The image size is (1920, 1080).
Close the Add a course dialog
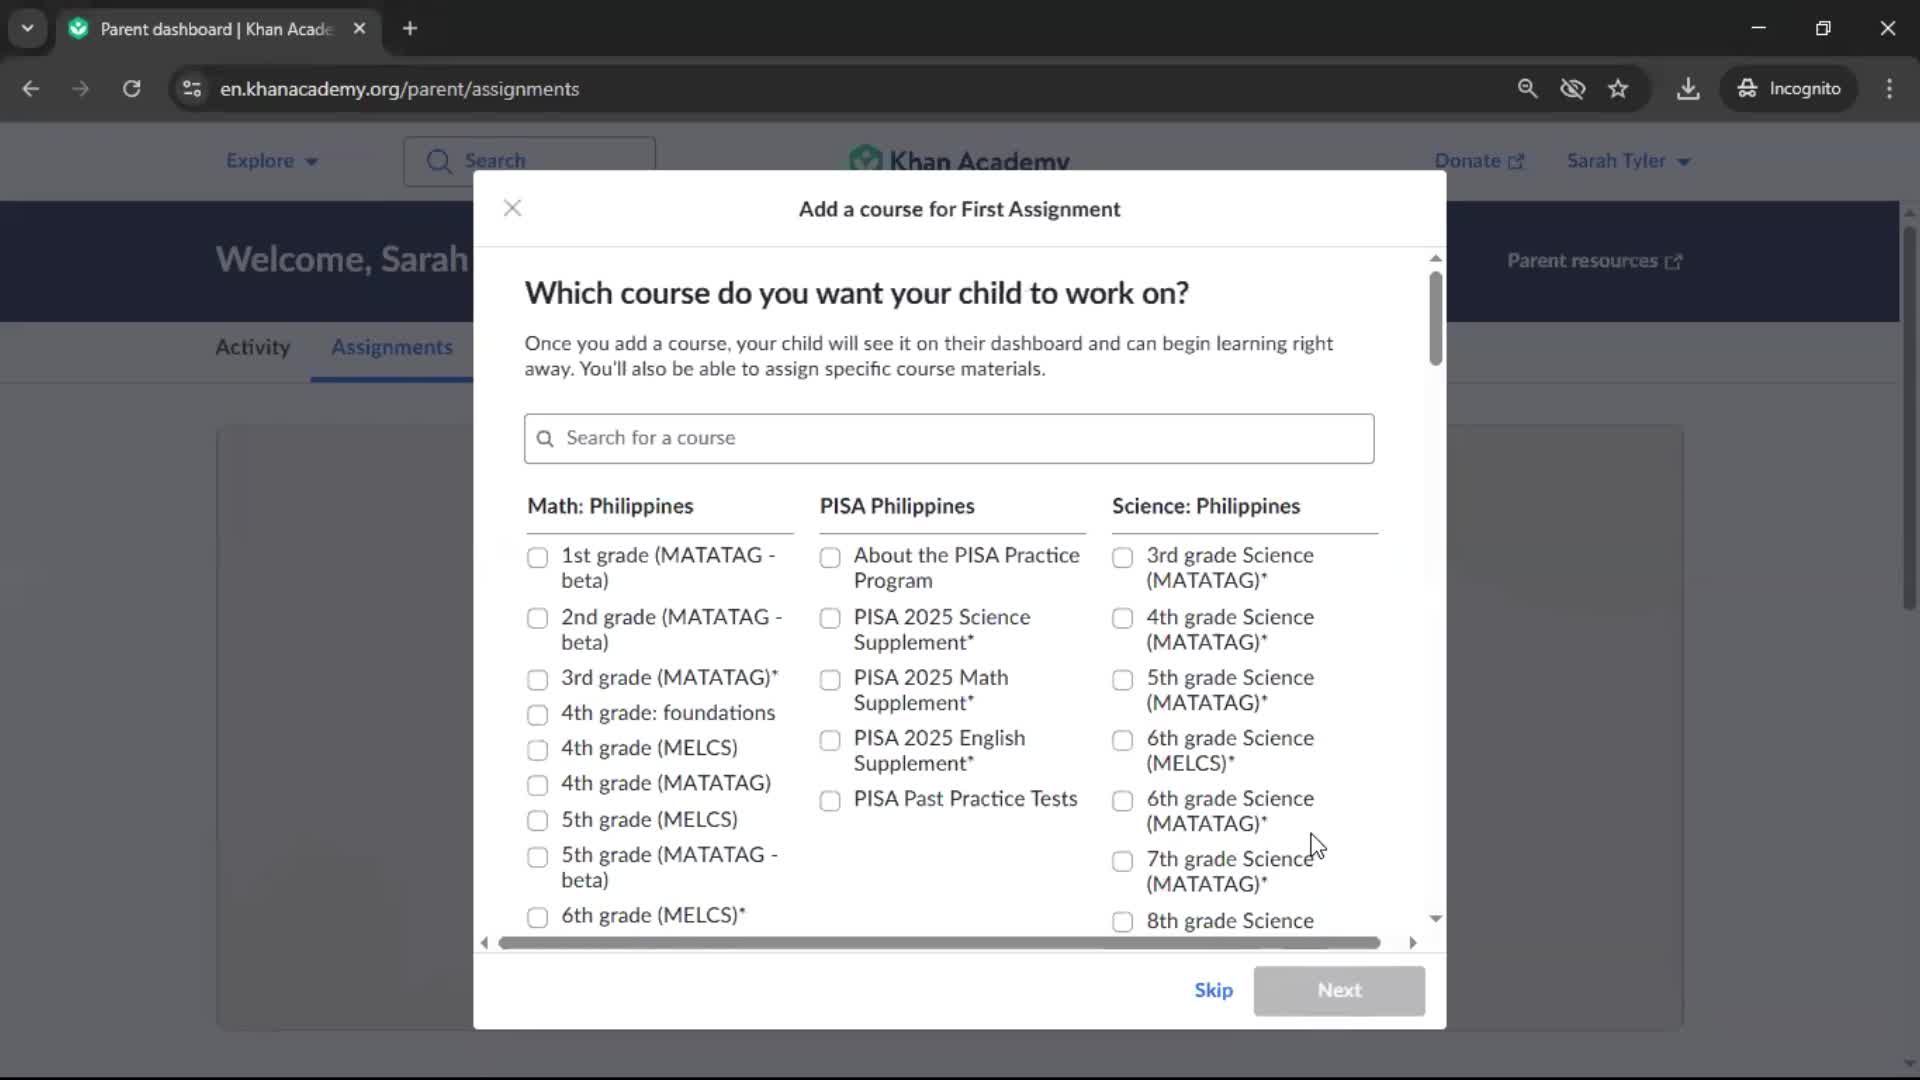[x=512, y=208]
